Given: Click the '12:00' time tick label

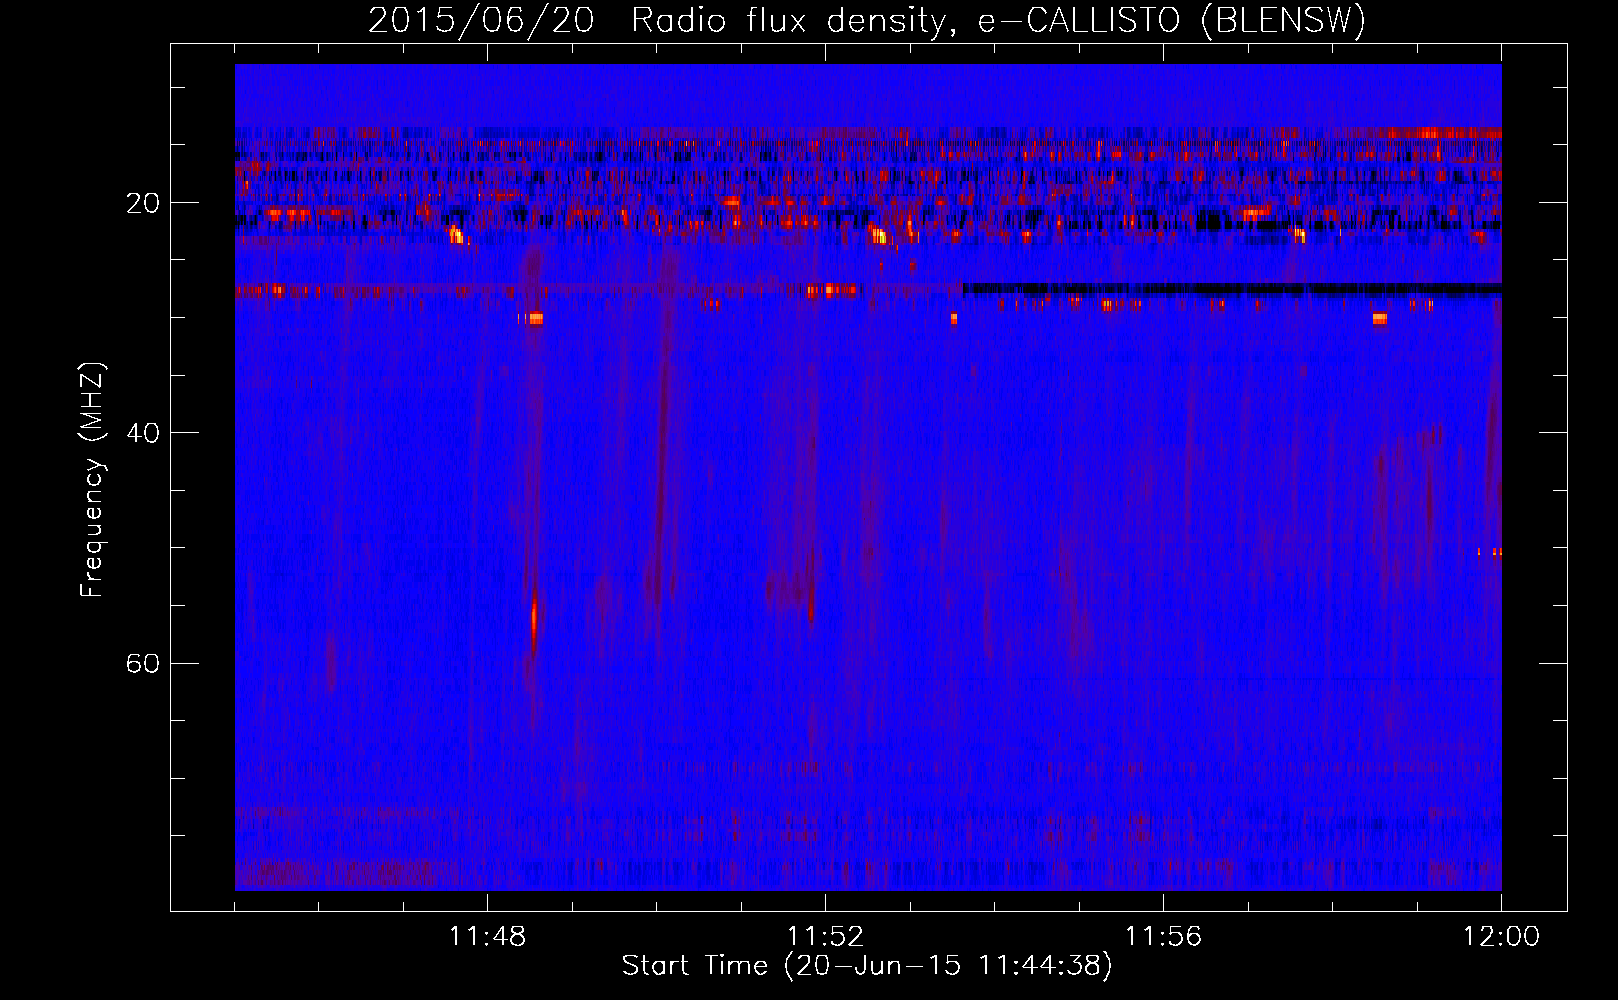Looking at the screenshot, I should (x=1501, y=937).
